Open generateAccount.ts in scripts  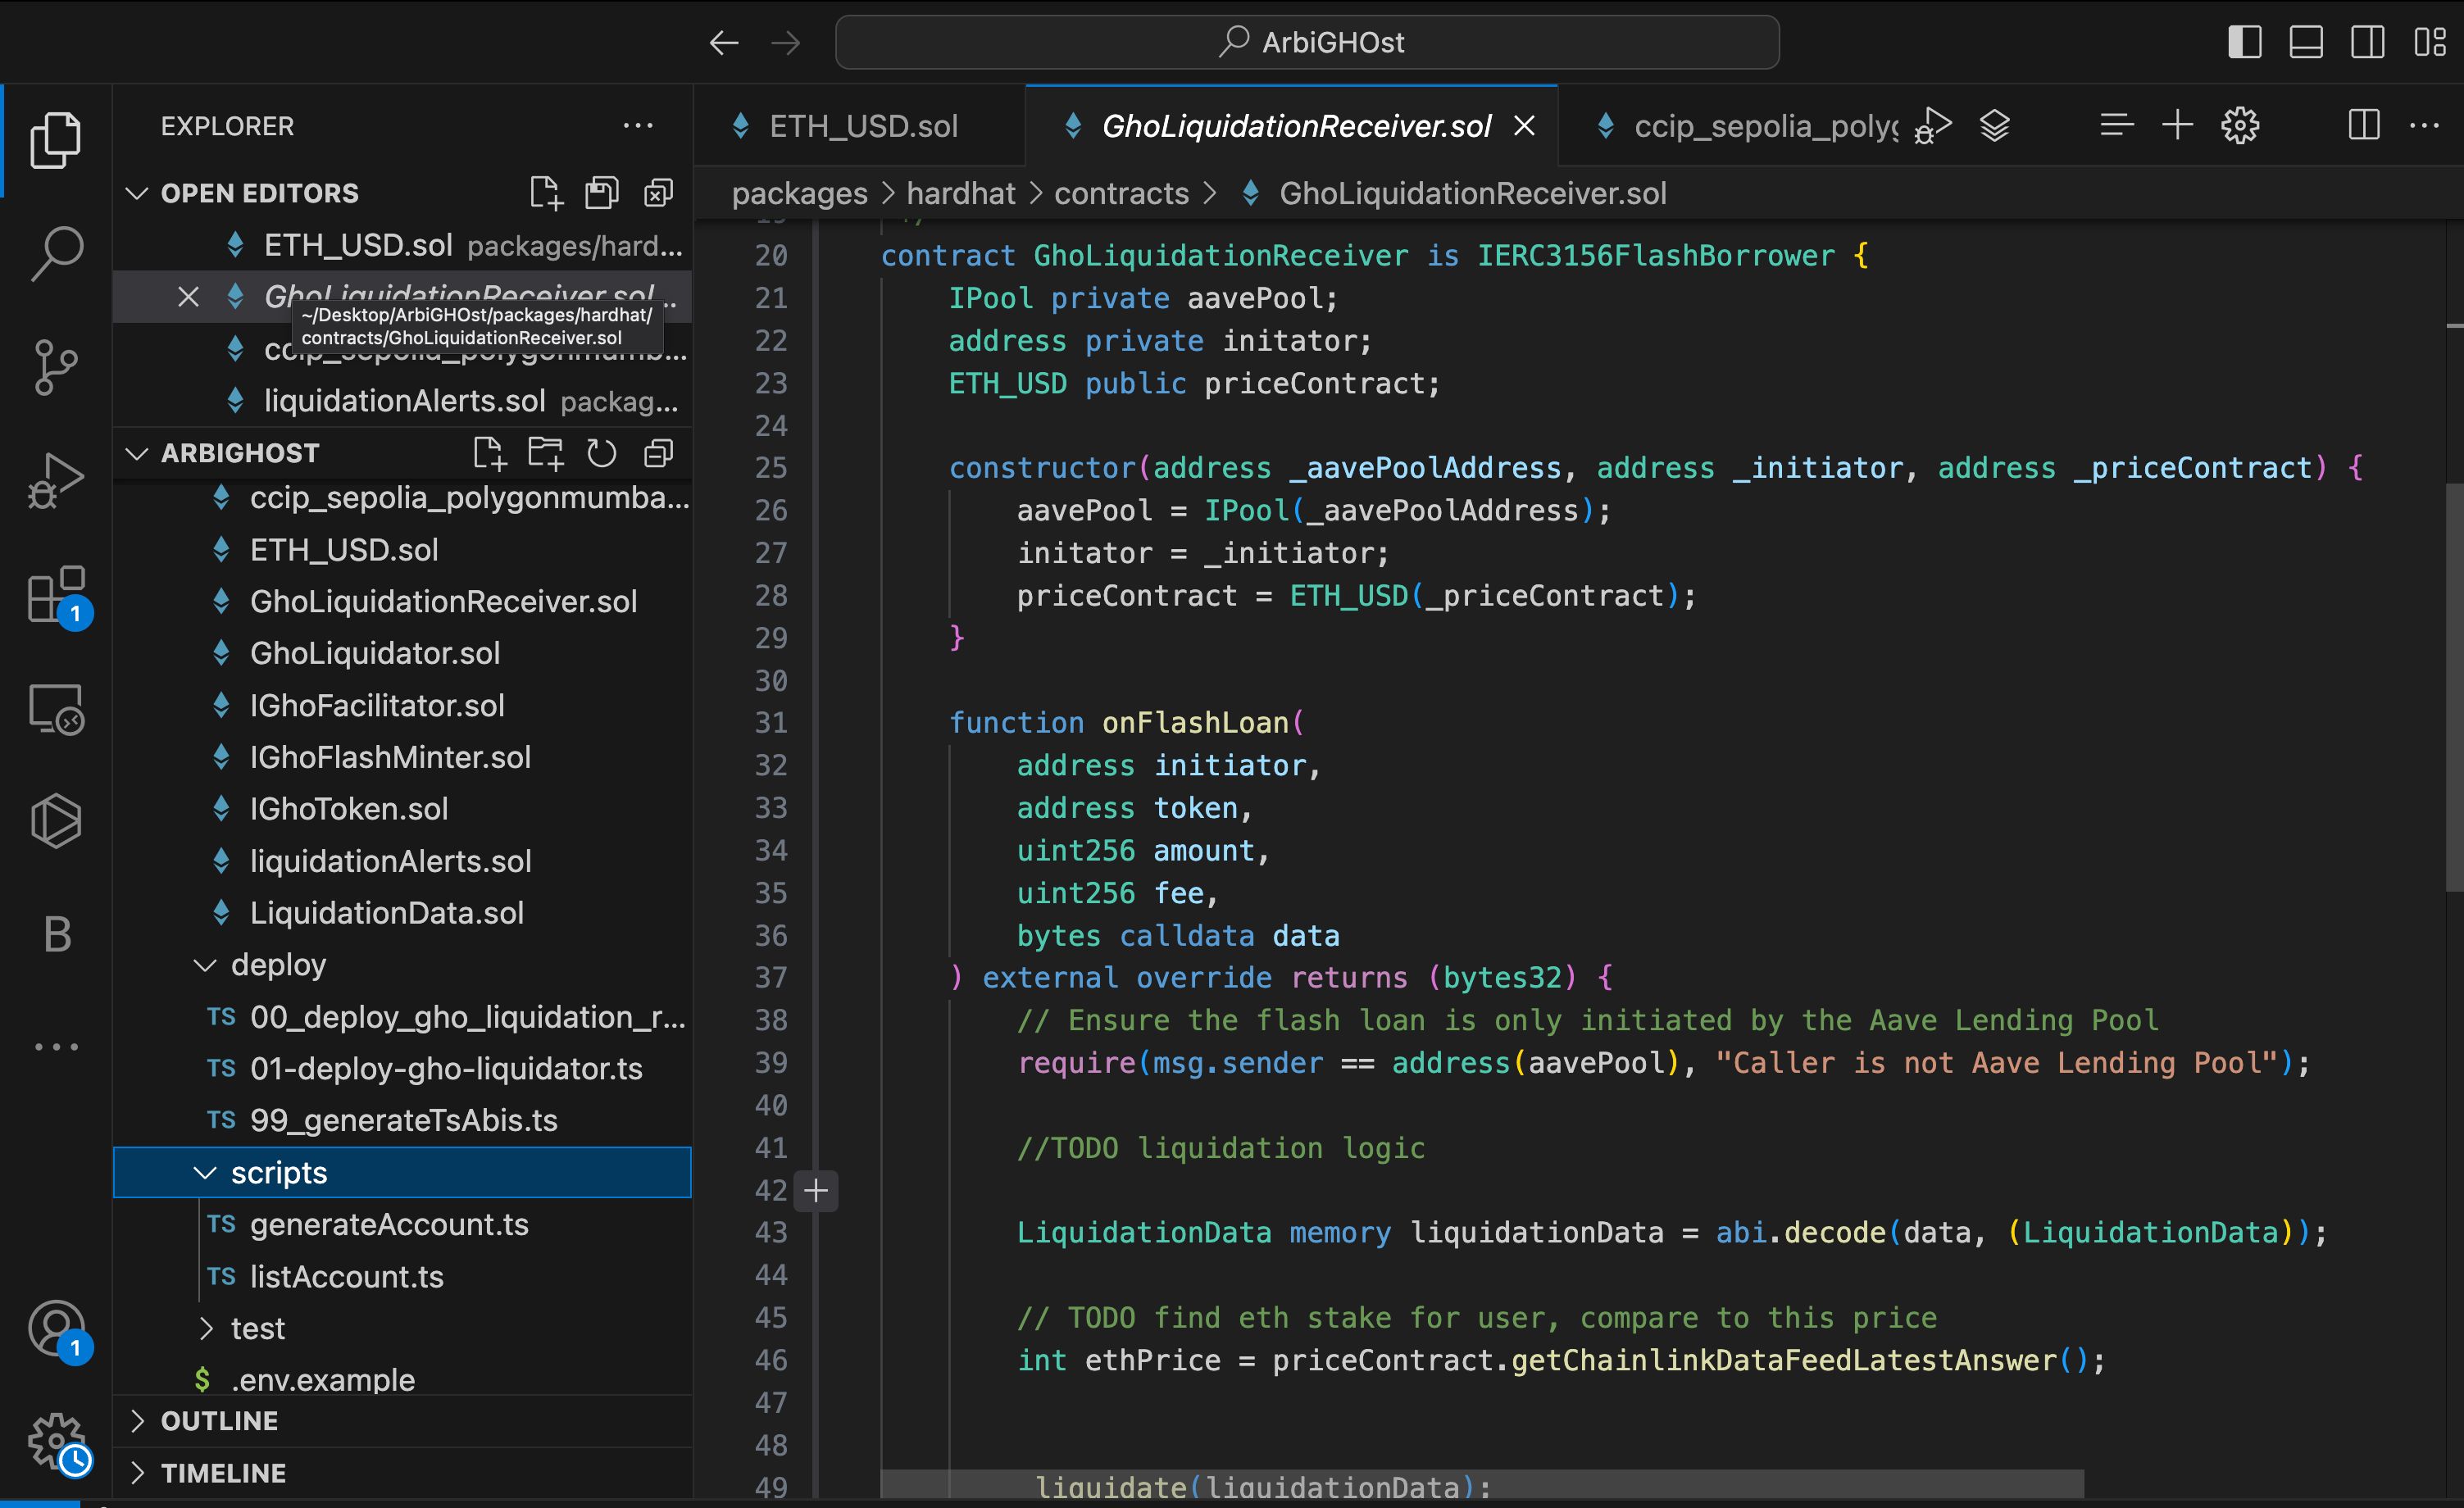(x=402, y=1224)
